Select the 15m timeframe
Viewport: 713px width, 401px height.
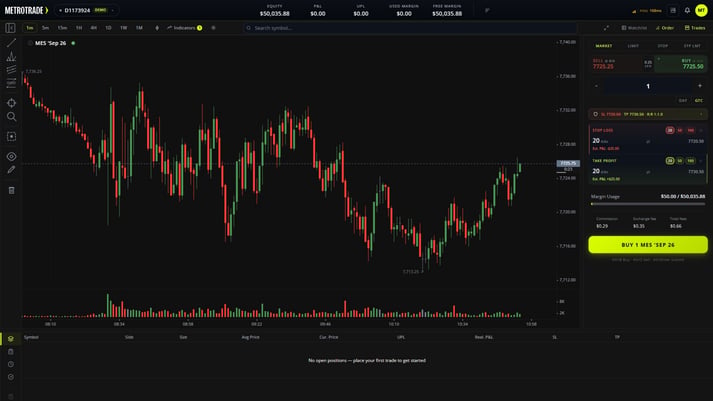tap(62, 28)
